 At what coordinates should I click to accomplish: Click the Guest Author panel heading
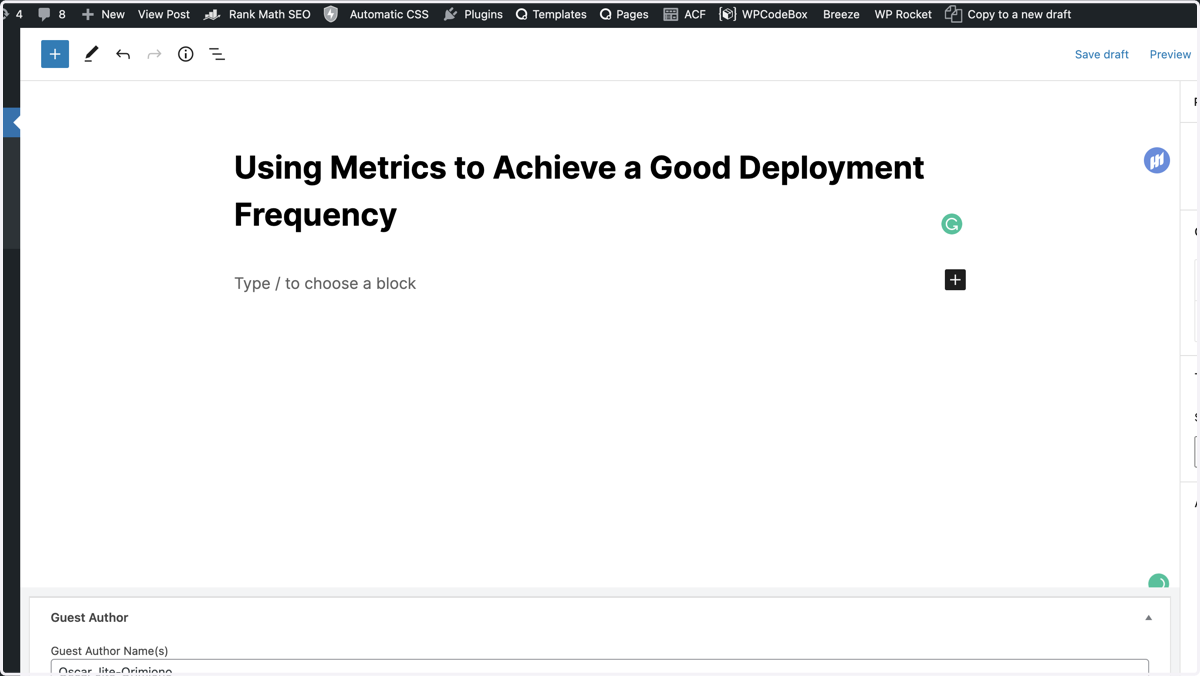90,618
